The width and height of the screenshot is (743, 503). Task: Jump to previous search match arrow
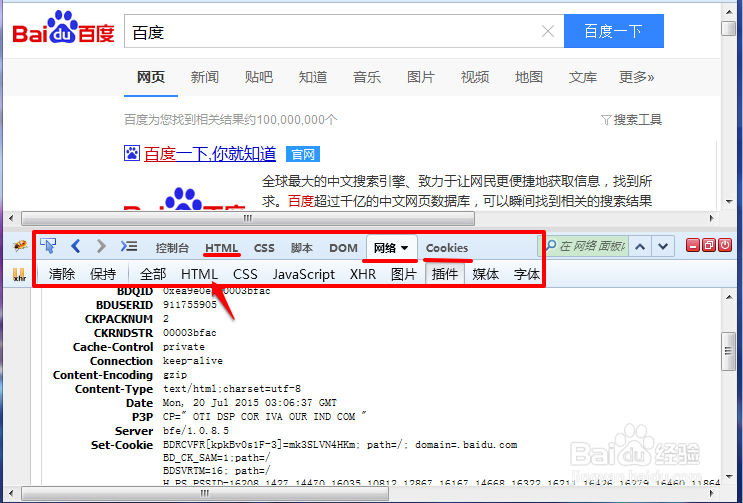pos(640,246)
